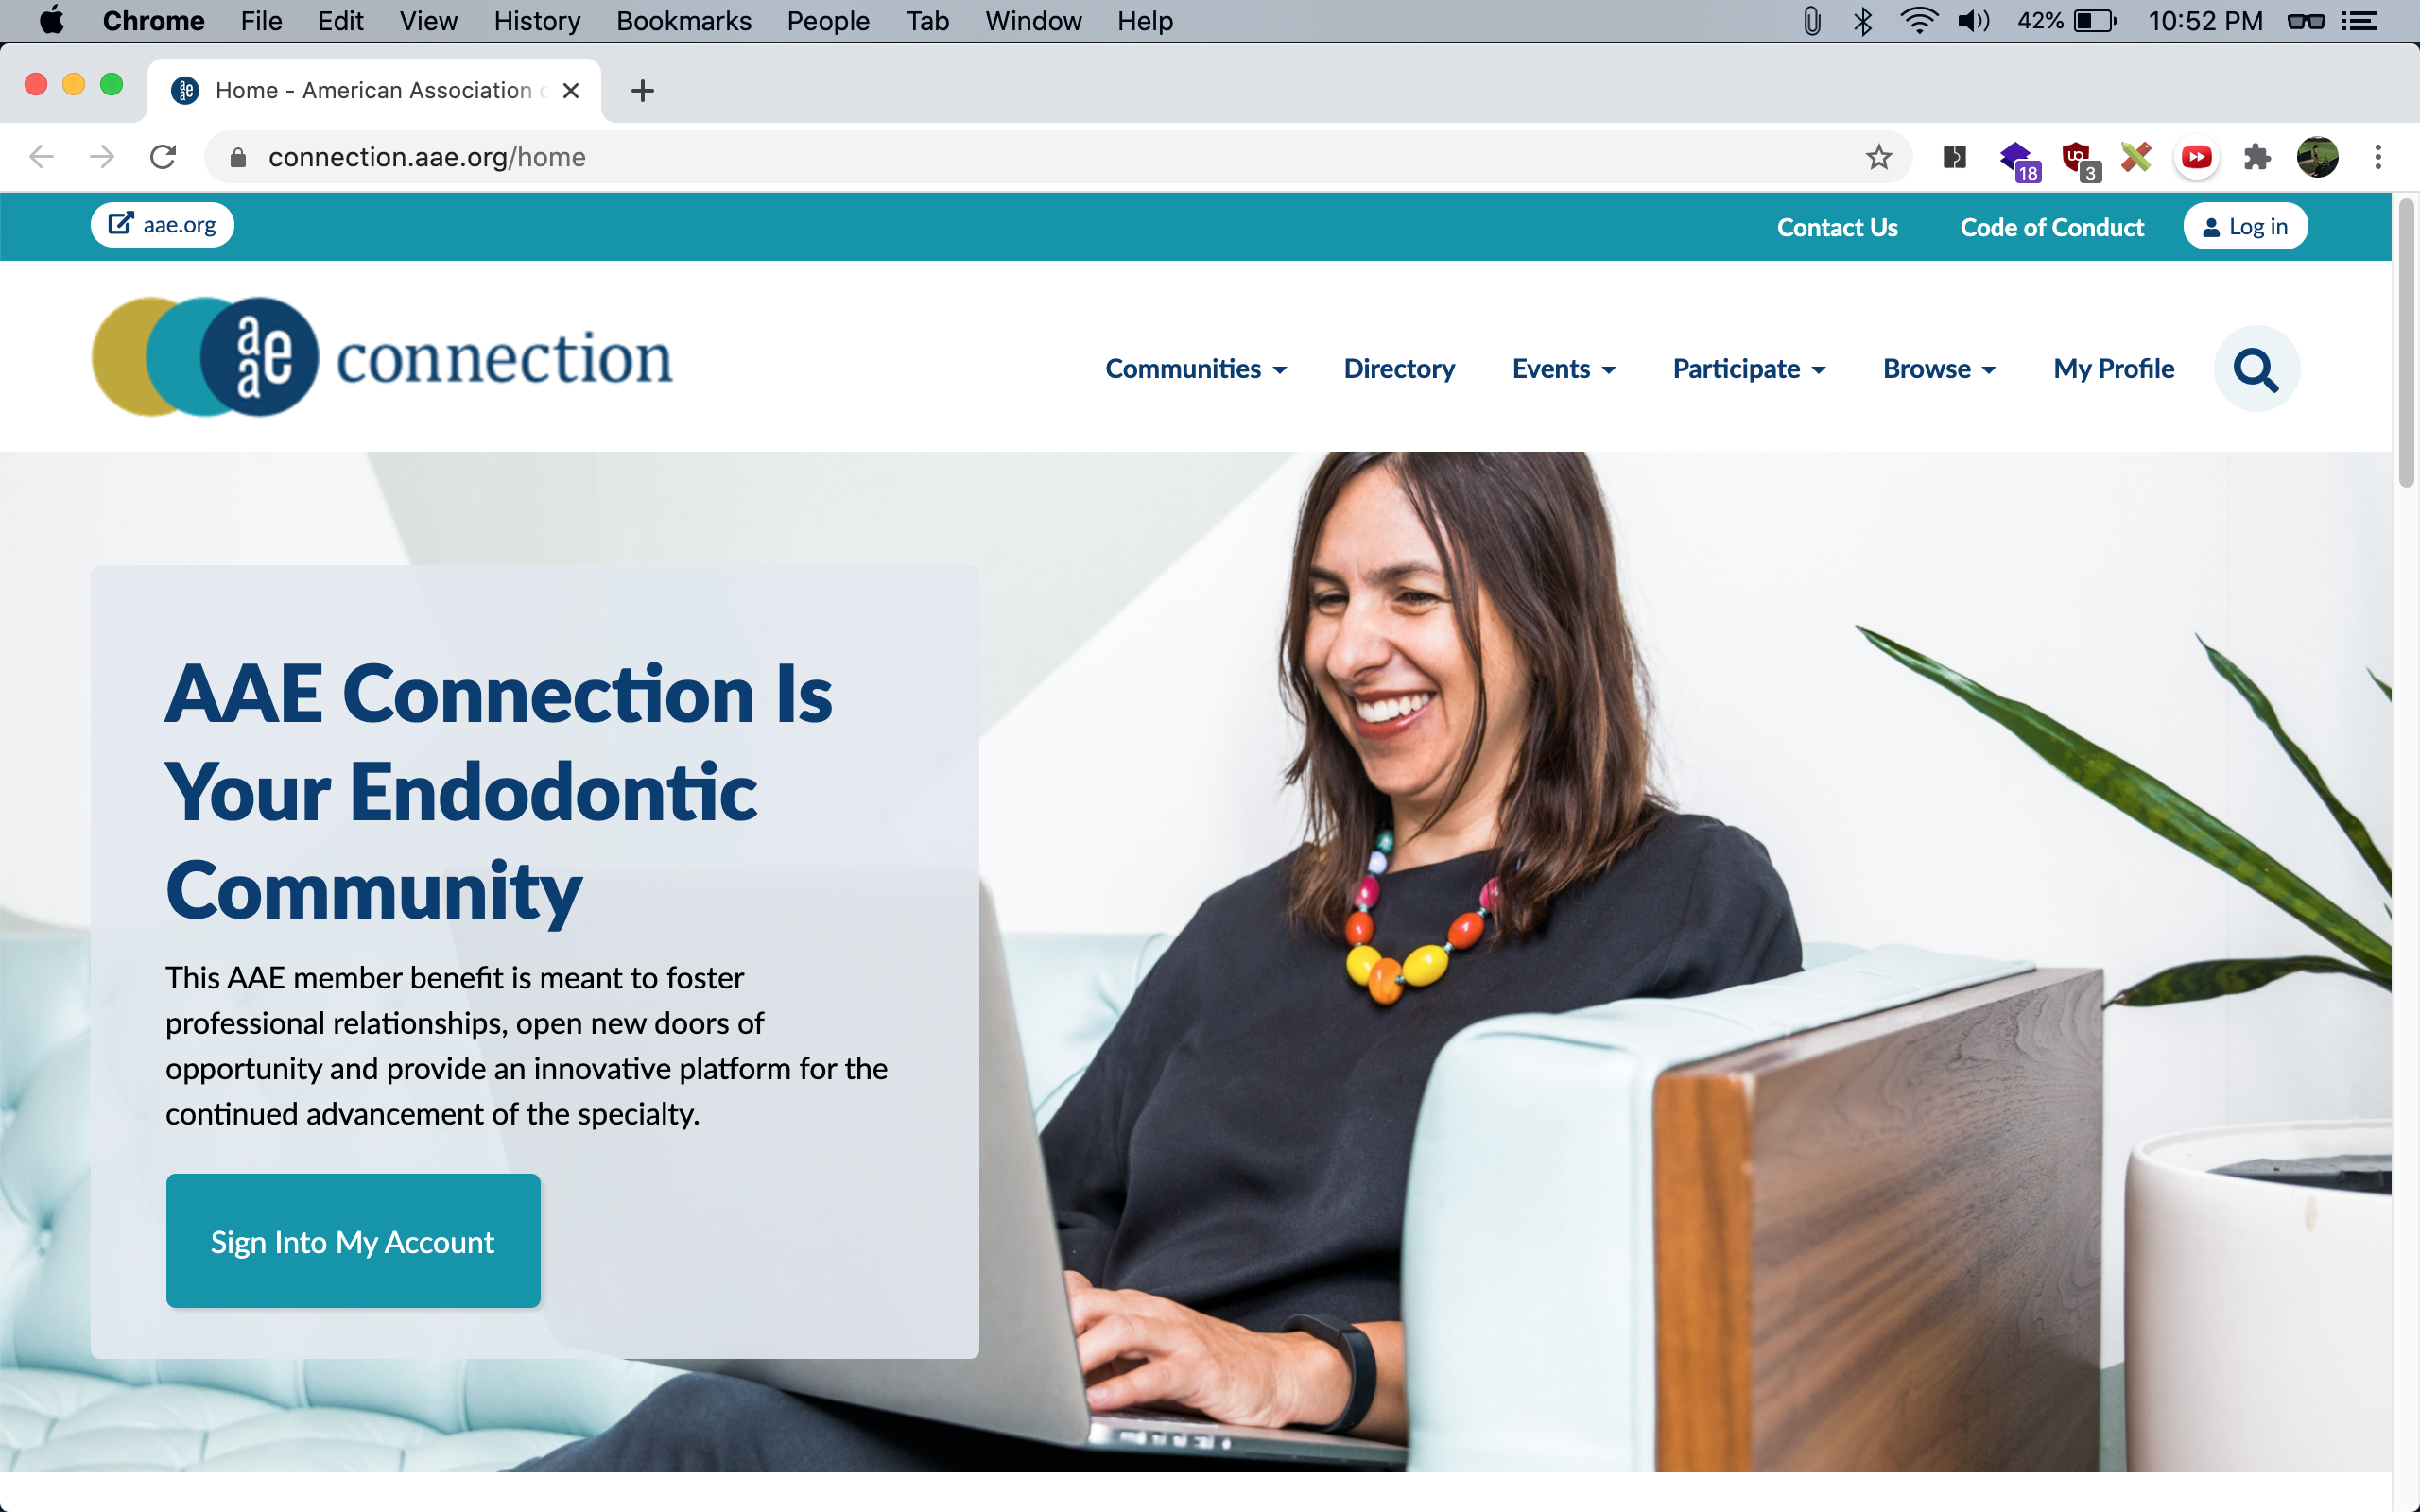View site info via the lock icon
The image size is (2420, 1512).
(238, 157)
